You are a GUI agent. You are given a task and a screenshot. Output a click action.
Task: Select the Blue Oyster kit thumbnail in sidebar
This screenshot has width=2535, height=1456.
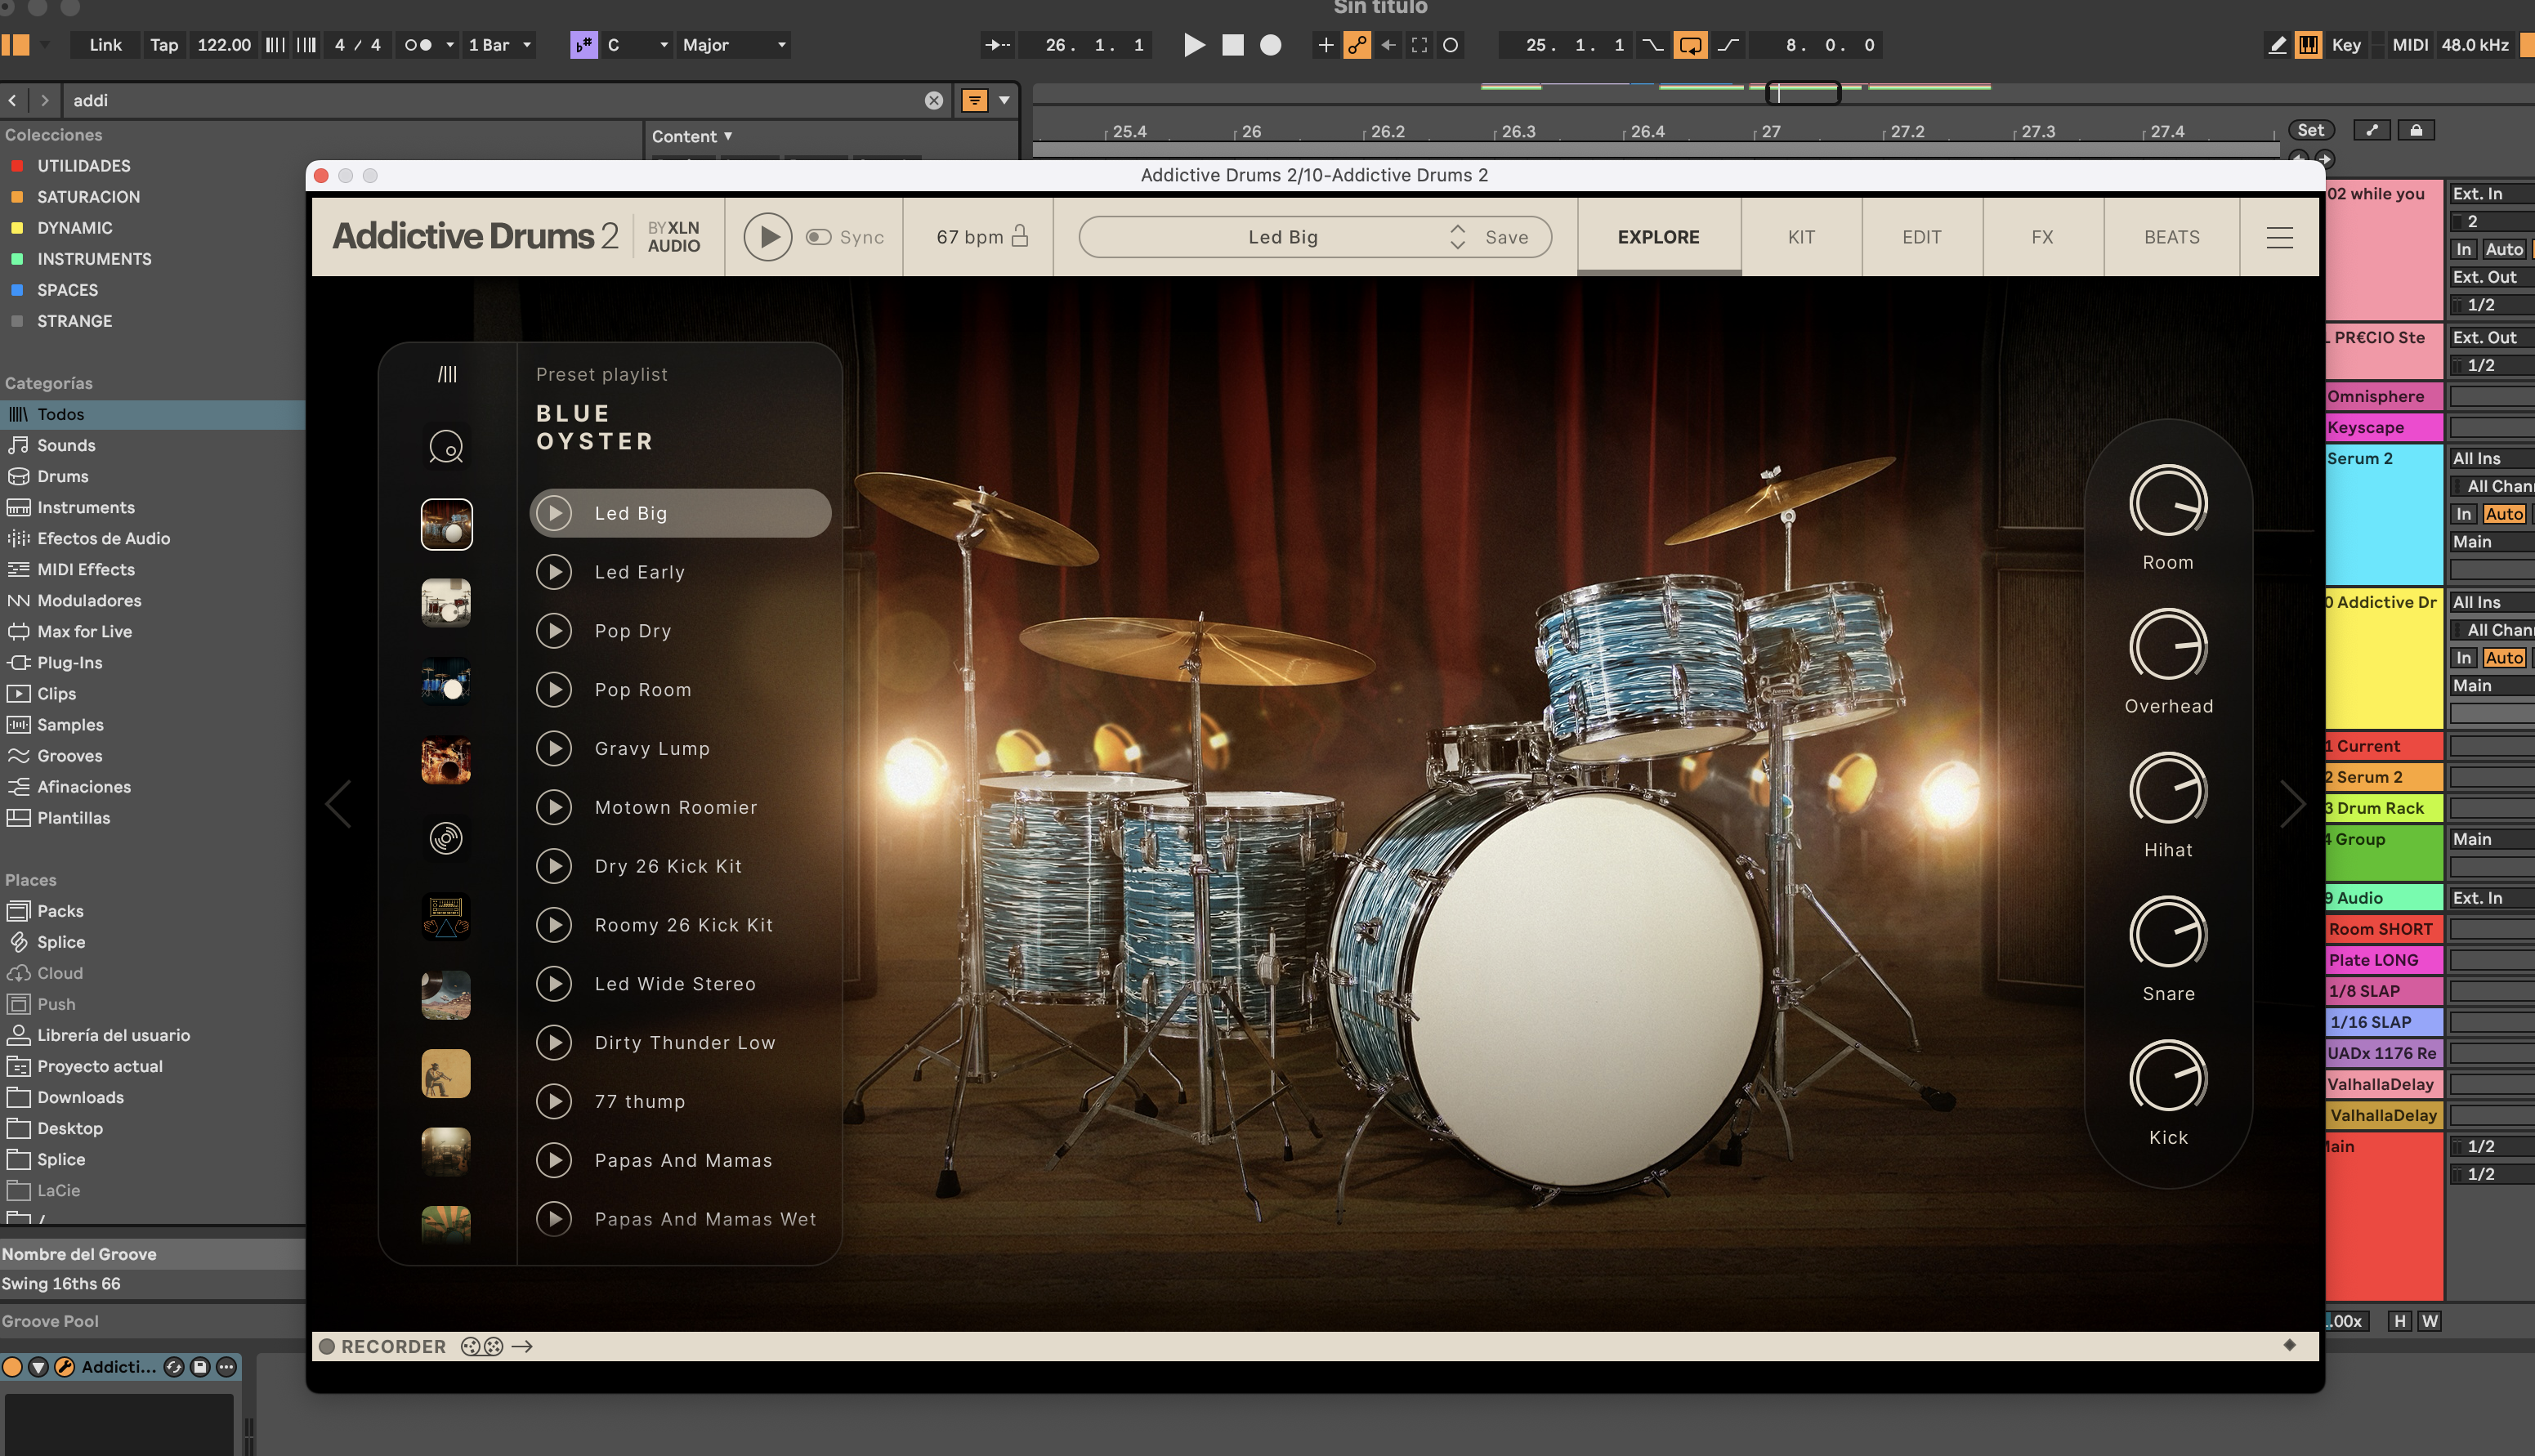click(x=446, y=524)
